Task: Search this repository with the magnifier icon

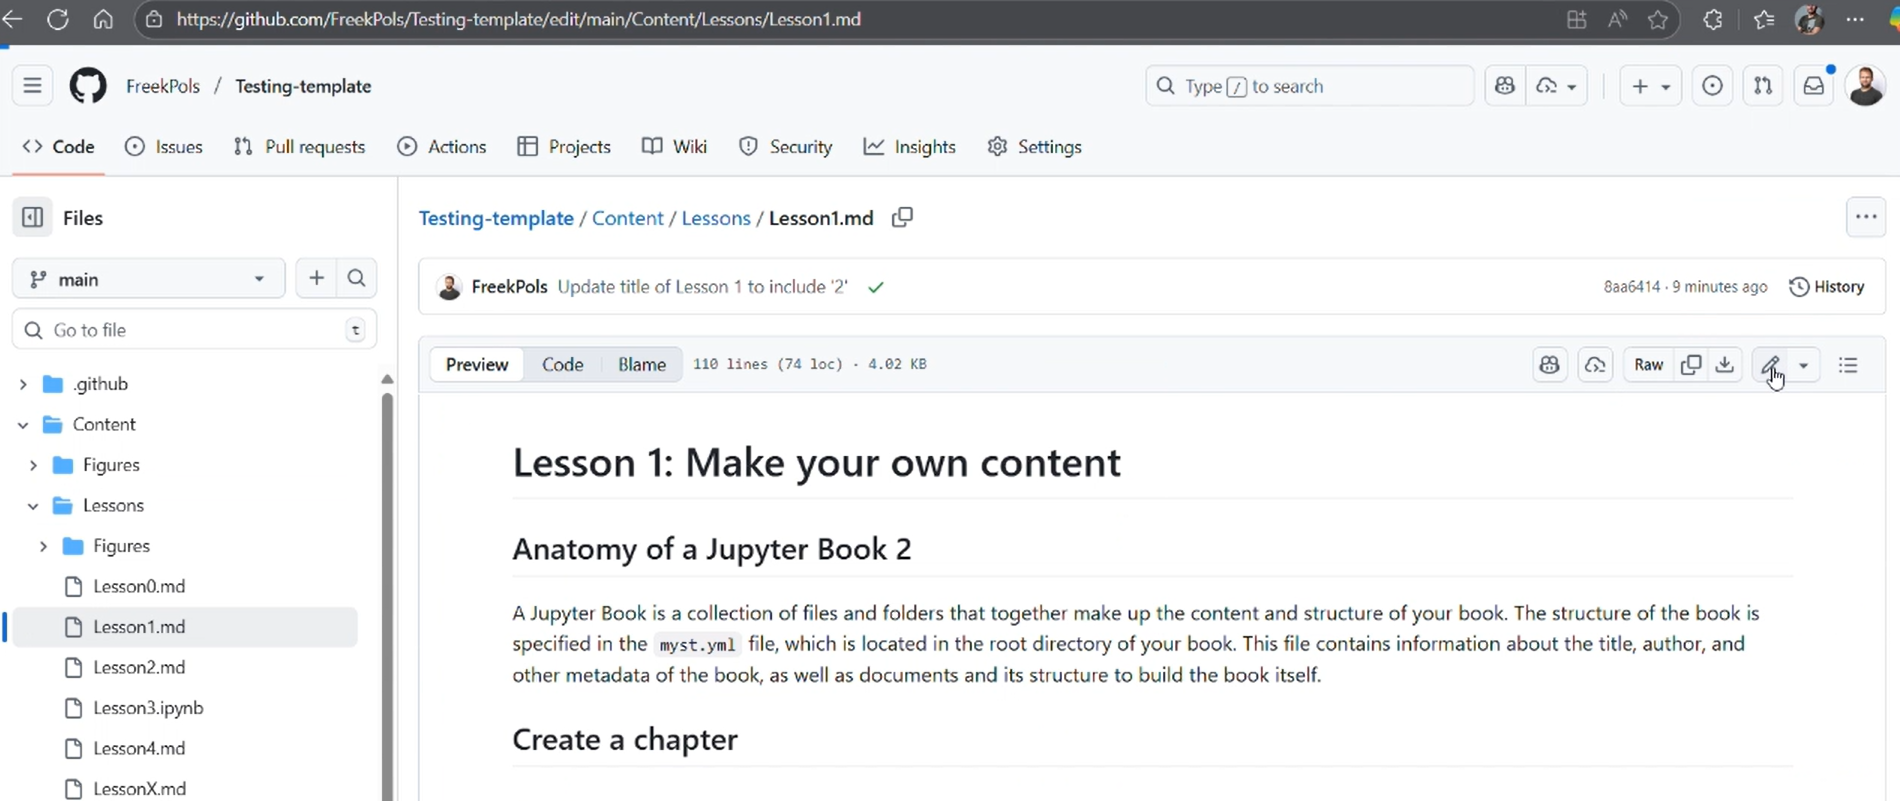Action: click(357, 278)
